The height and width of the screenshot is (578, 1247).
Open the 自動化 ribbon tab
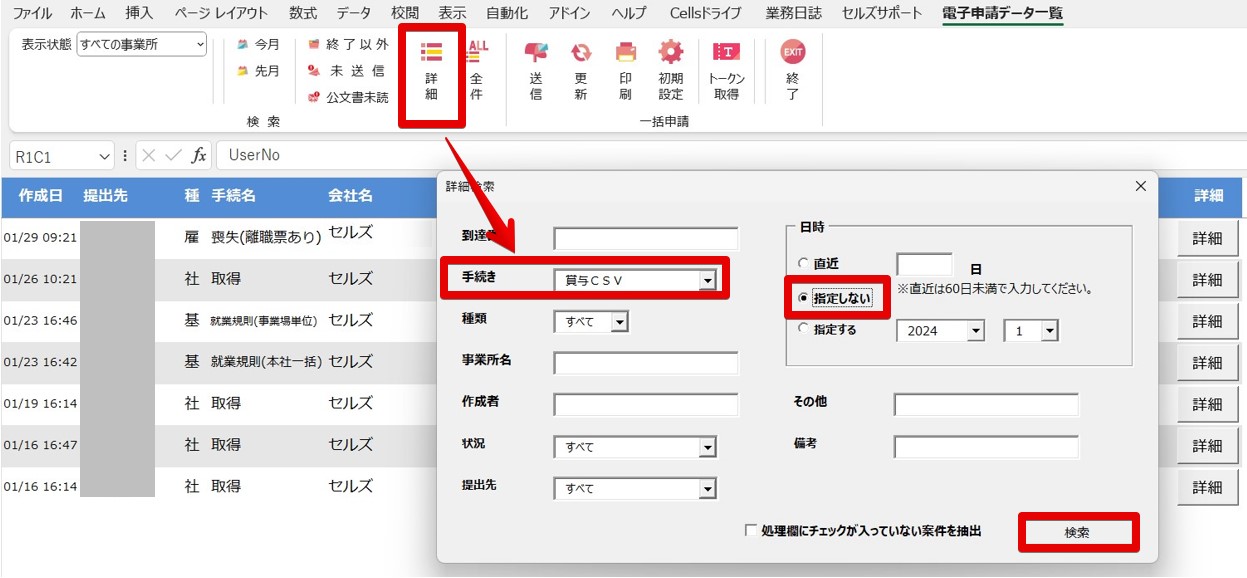(x=507, y=13)
